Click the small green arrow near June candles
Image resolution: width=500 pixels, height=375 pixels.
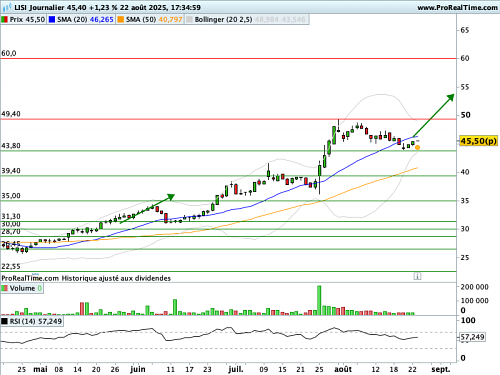tap(147, 208)
